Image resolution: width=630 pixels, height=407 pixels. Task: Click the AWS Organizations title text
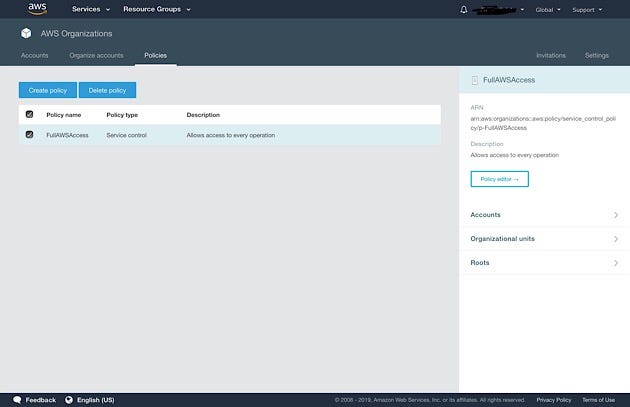click(76, 34)
